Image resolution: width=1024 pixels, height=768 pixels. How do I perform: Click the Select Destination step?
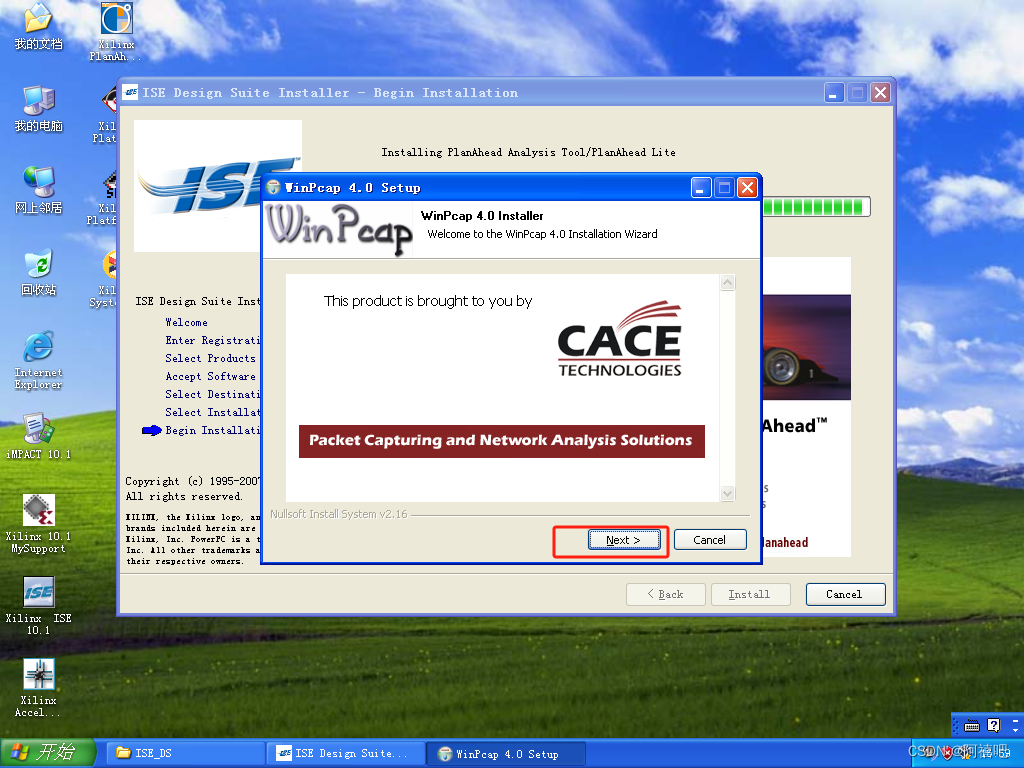212,394
